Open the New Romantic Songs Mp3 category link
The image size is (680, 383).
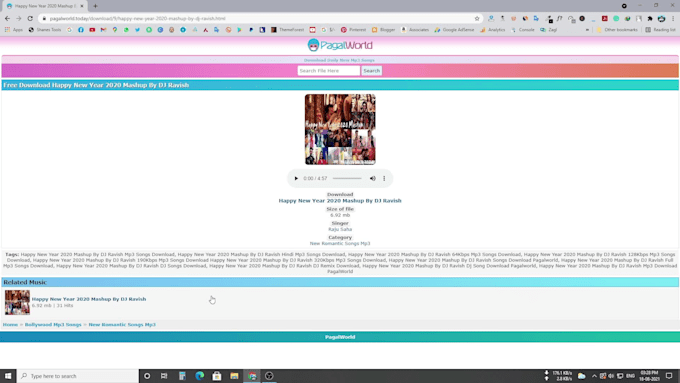coord(340,243)
